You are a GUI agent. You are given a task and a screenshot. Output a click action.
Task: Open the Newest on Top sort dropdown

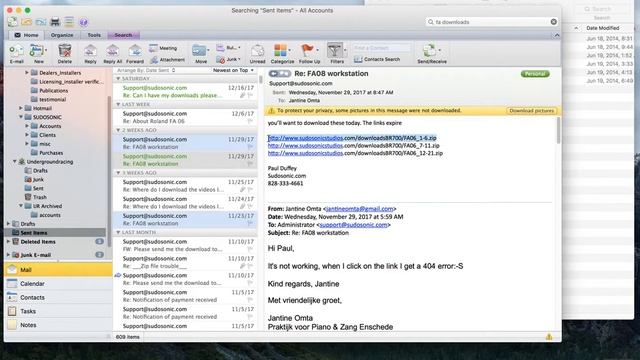233,70
